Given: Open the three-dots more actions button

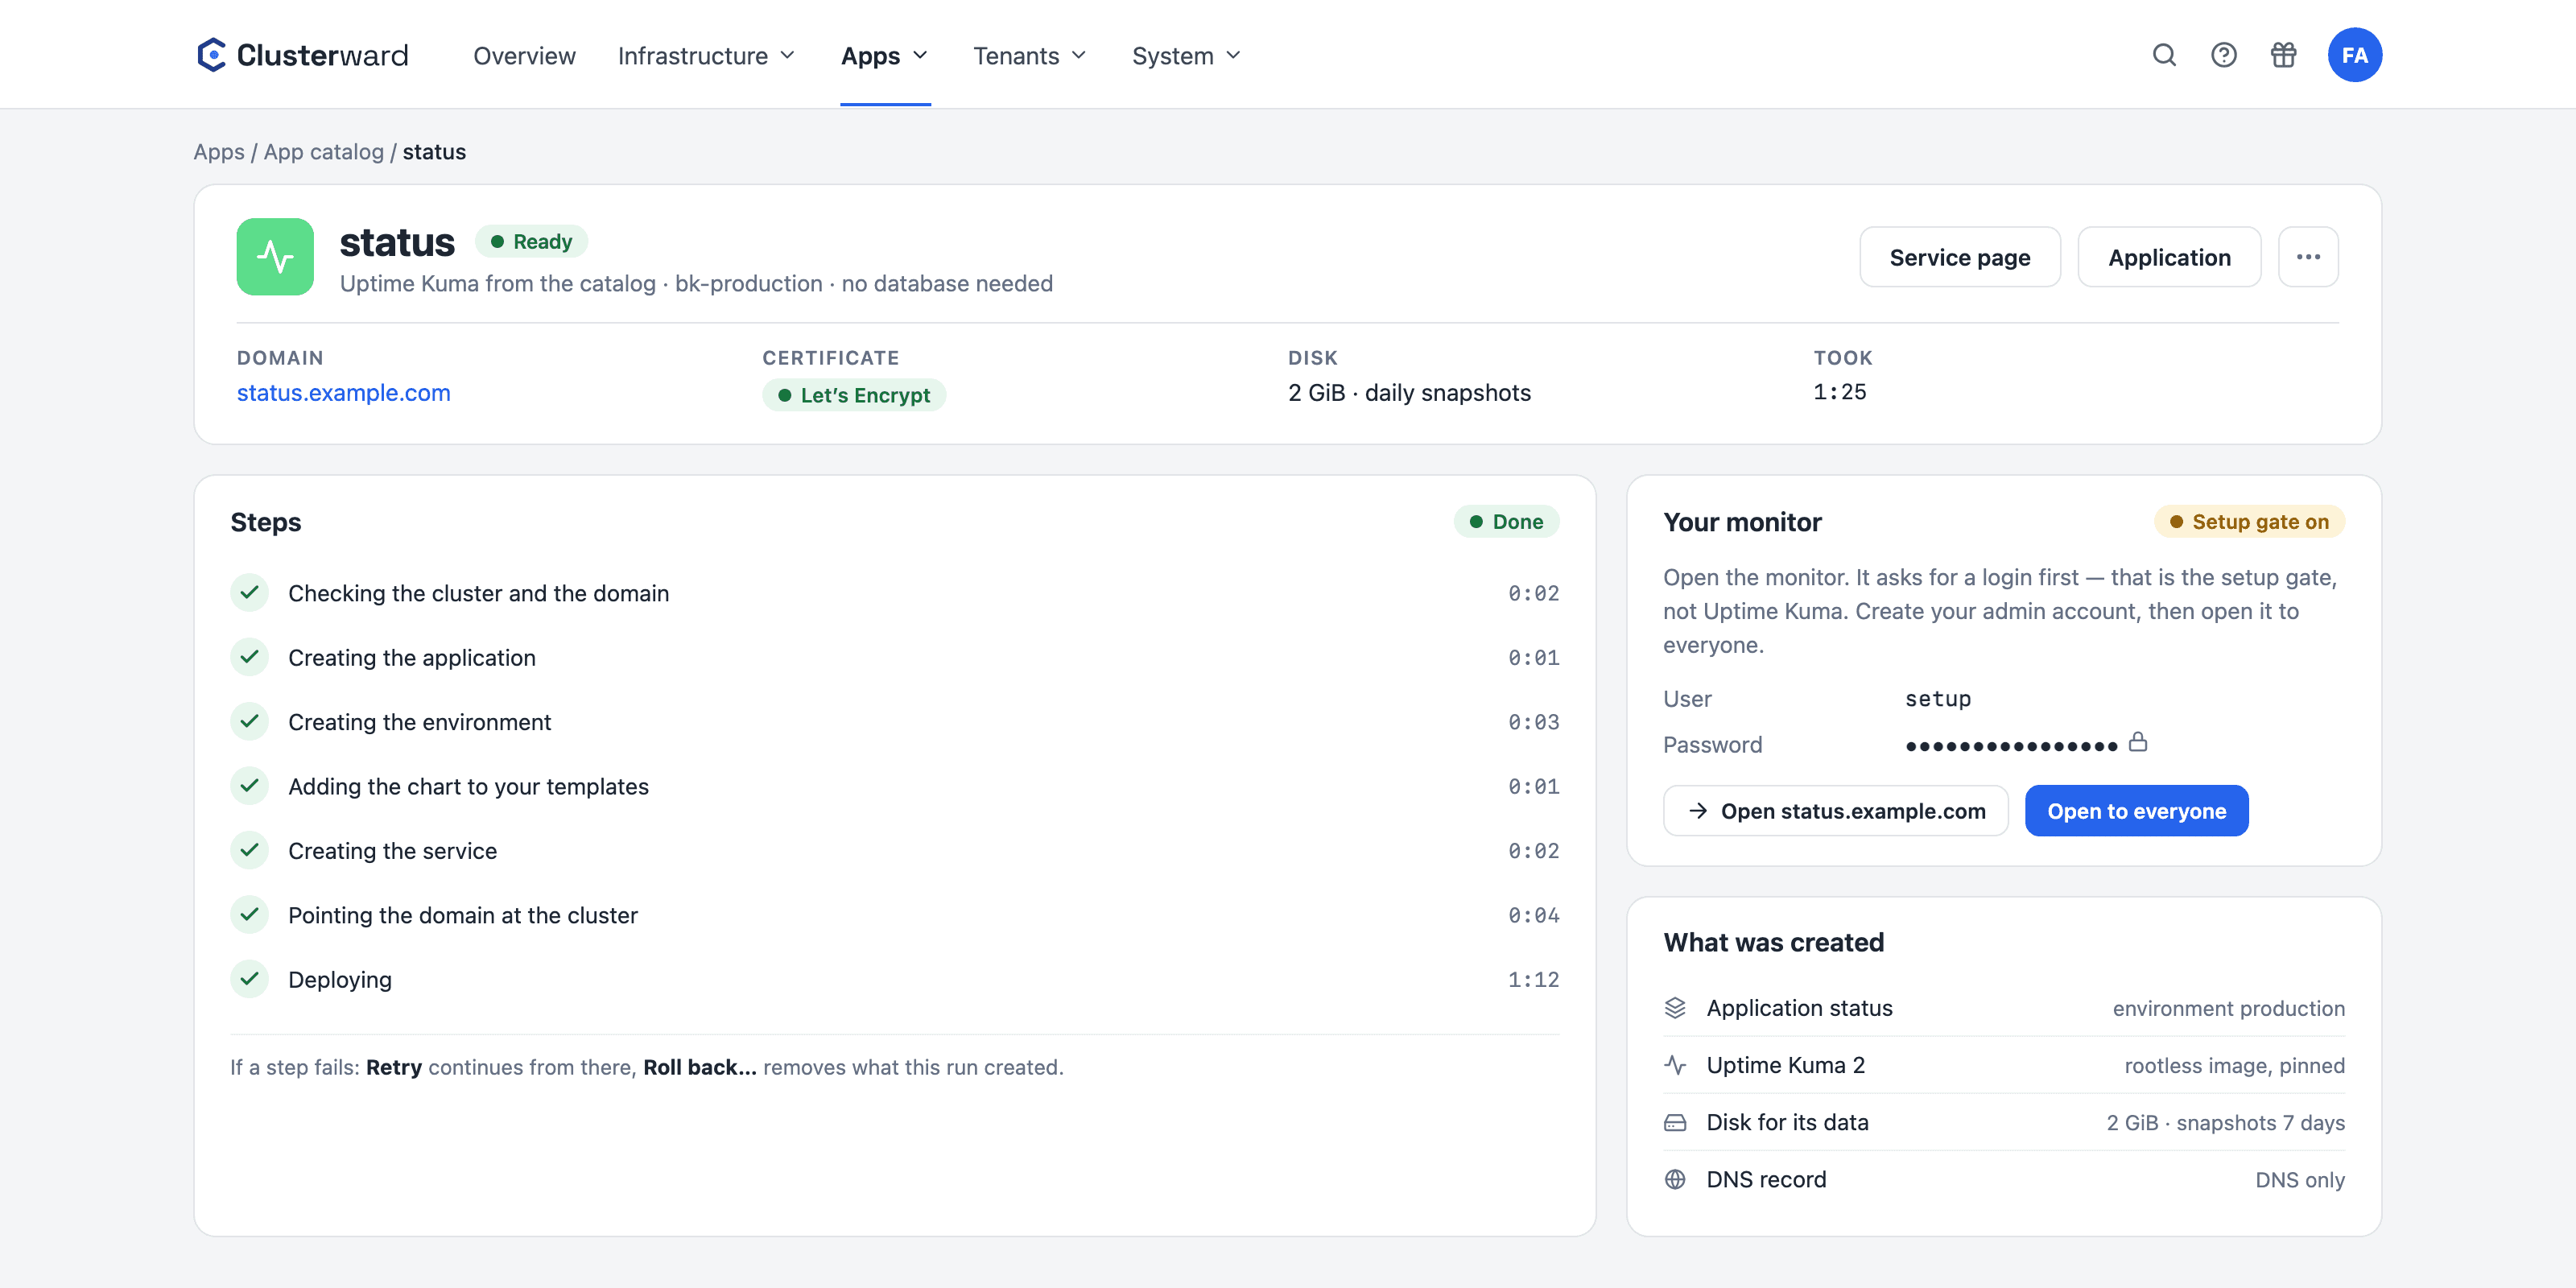Looking at the screenshot, I should point(2308,257).
